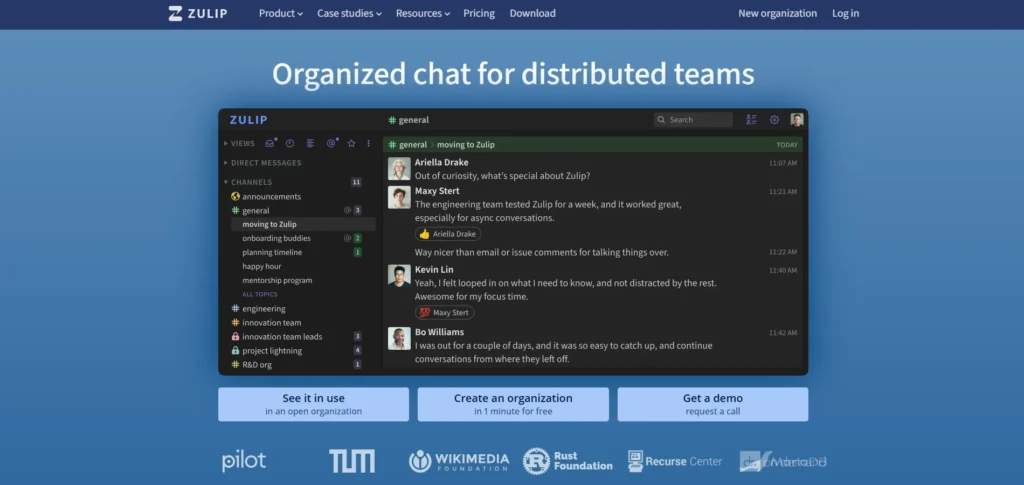Click the moving to Zulip topic in the message bar
1024x485 pixels.
[x=466, y=145]
